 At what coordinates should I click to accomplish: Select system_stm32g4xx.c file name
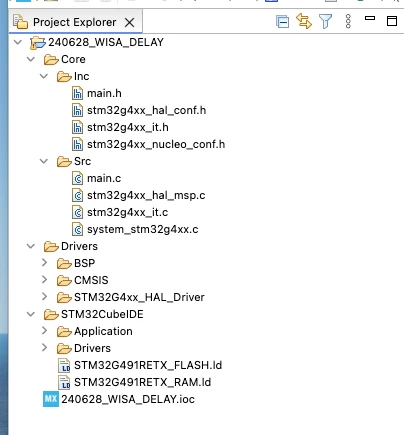click(x=143, y=229)
